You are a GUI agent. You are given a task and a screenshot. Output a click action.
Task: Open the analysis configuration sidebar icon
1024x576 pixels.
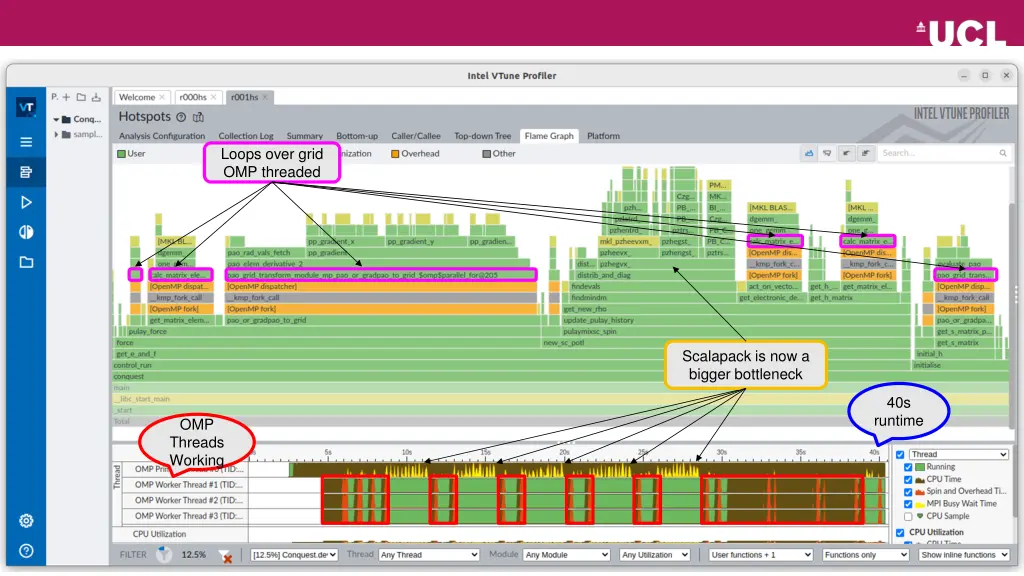pos(26,172)
